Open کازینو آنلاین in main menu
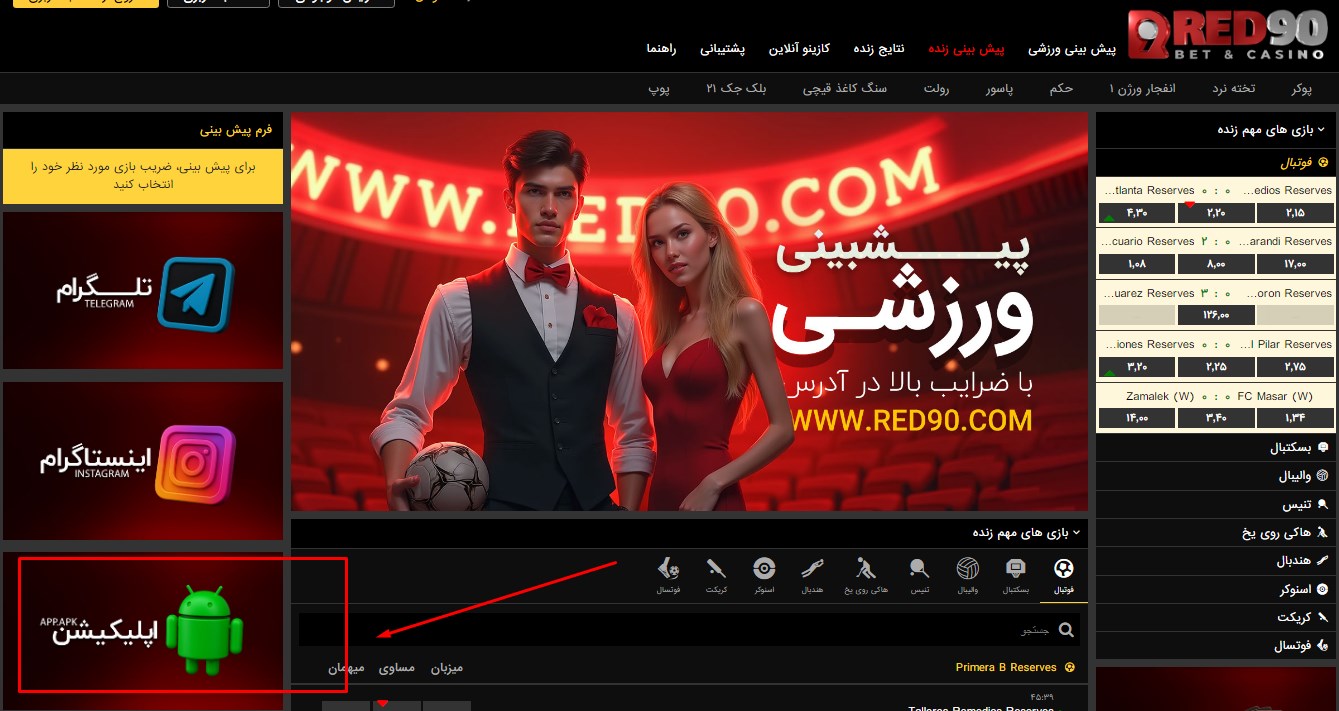 [799, 49]
